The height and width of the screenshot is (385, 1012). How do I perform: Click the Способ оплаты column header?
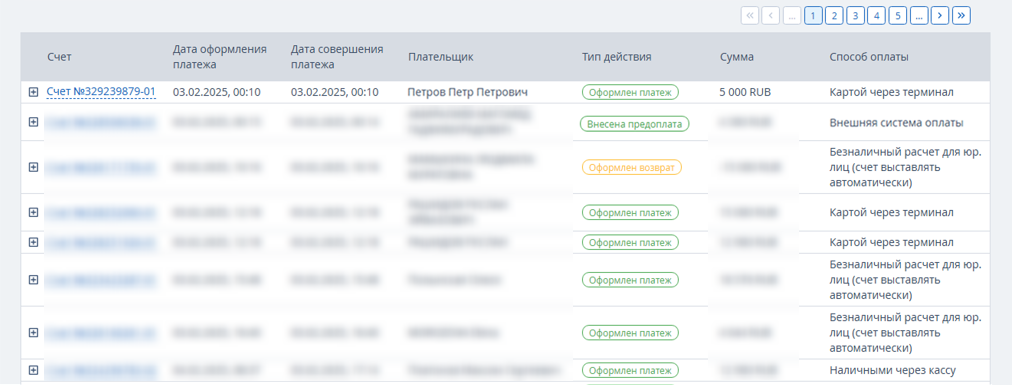point(869,57)
